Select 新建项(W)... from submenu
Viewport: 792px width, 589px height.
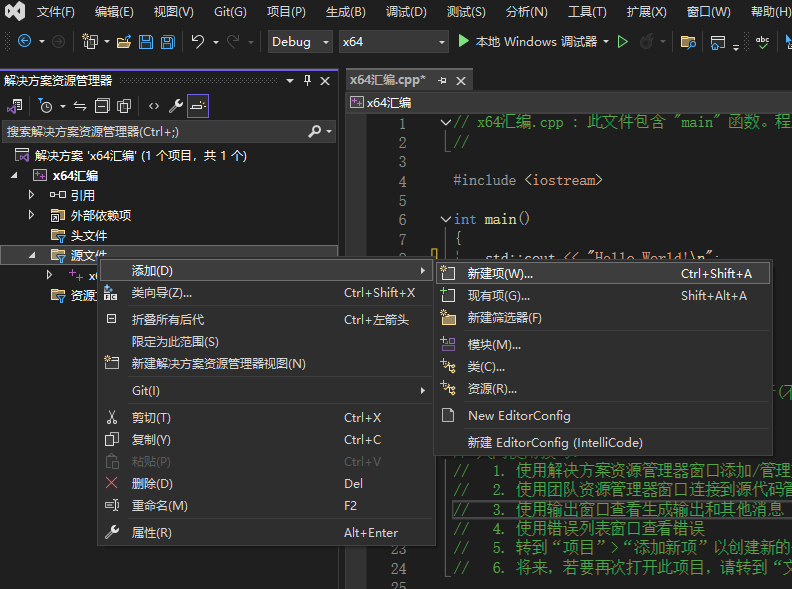[603, 273]
